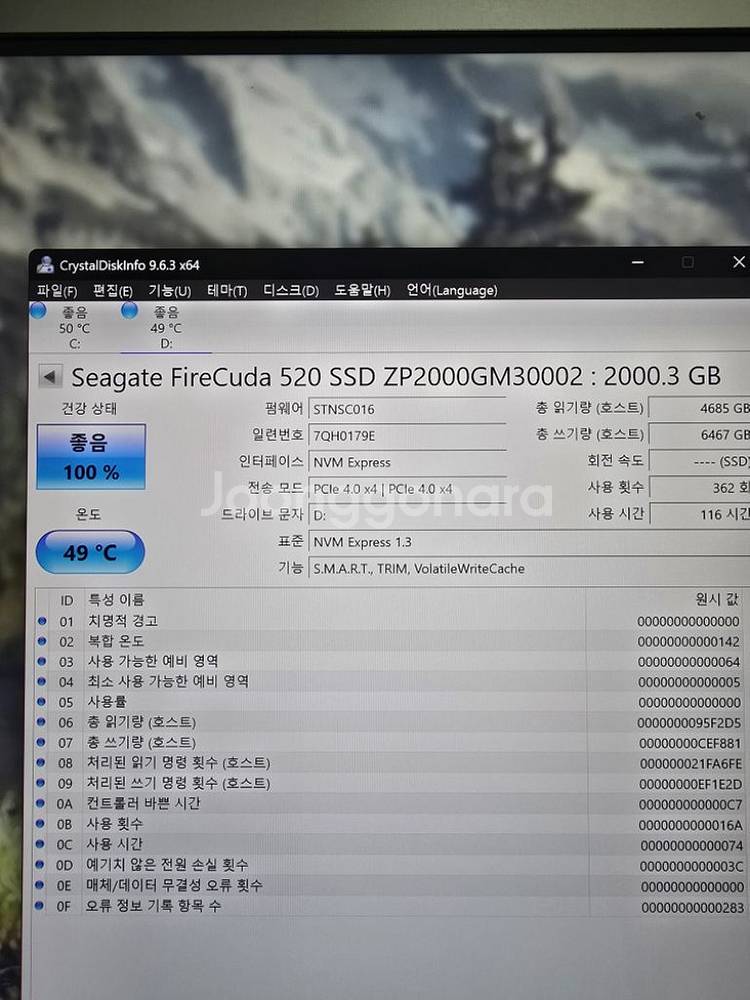Click the drive letter field D:

(x=408, y=515)
